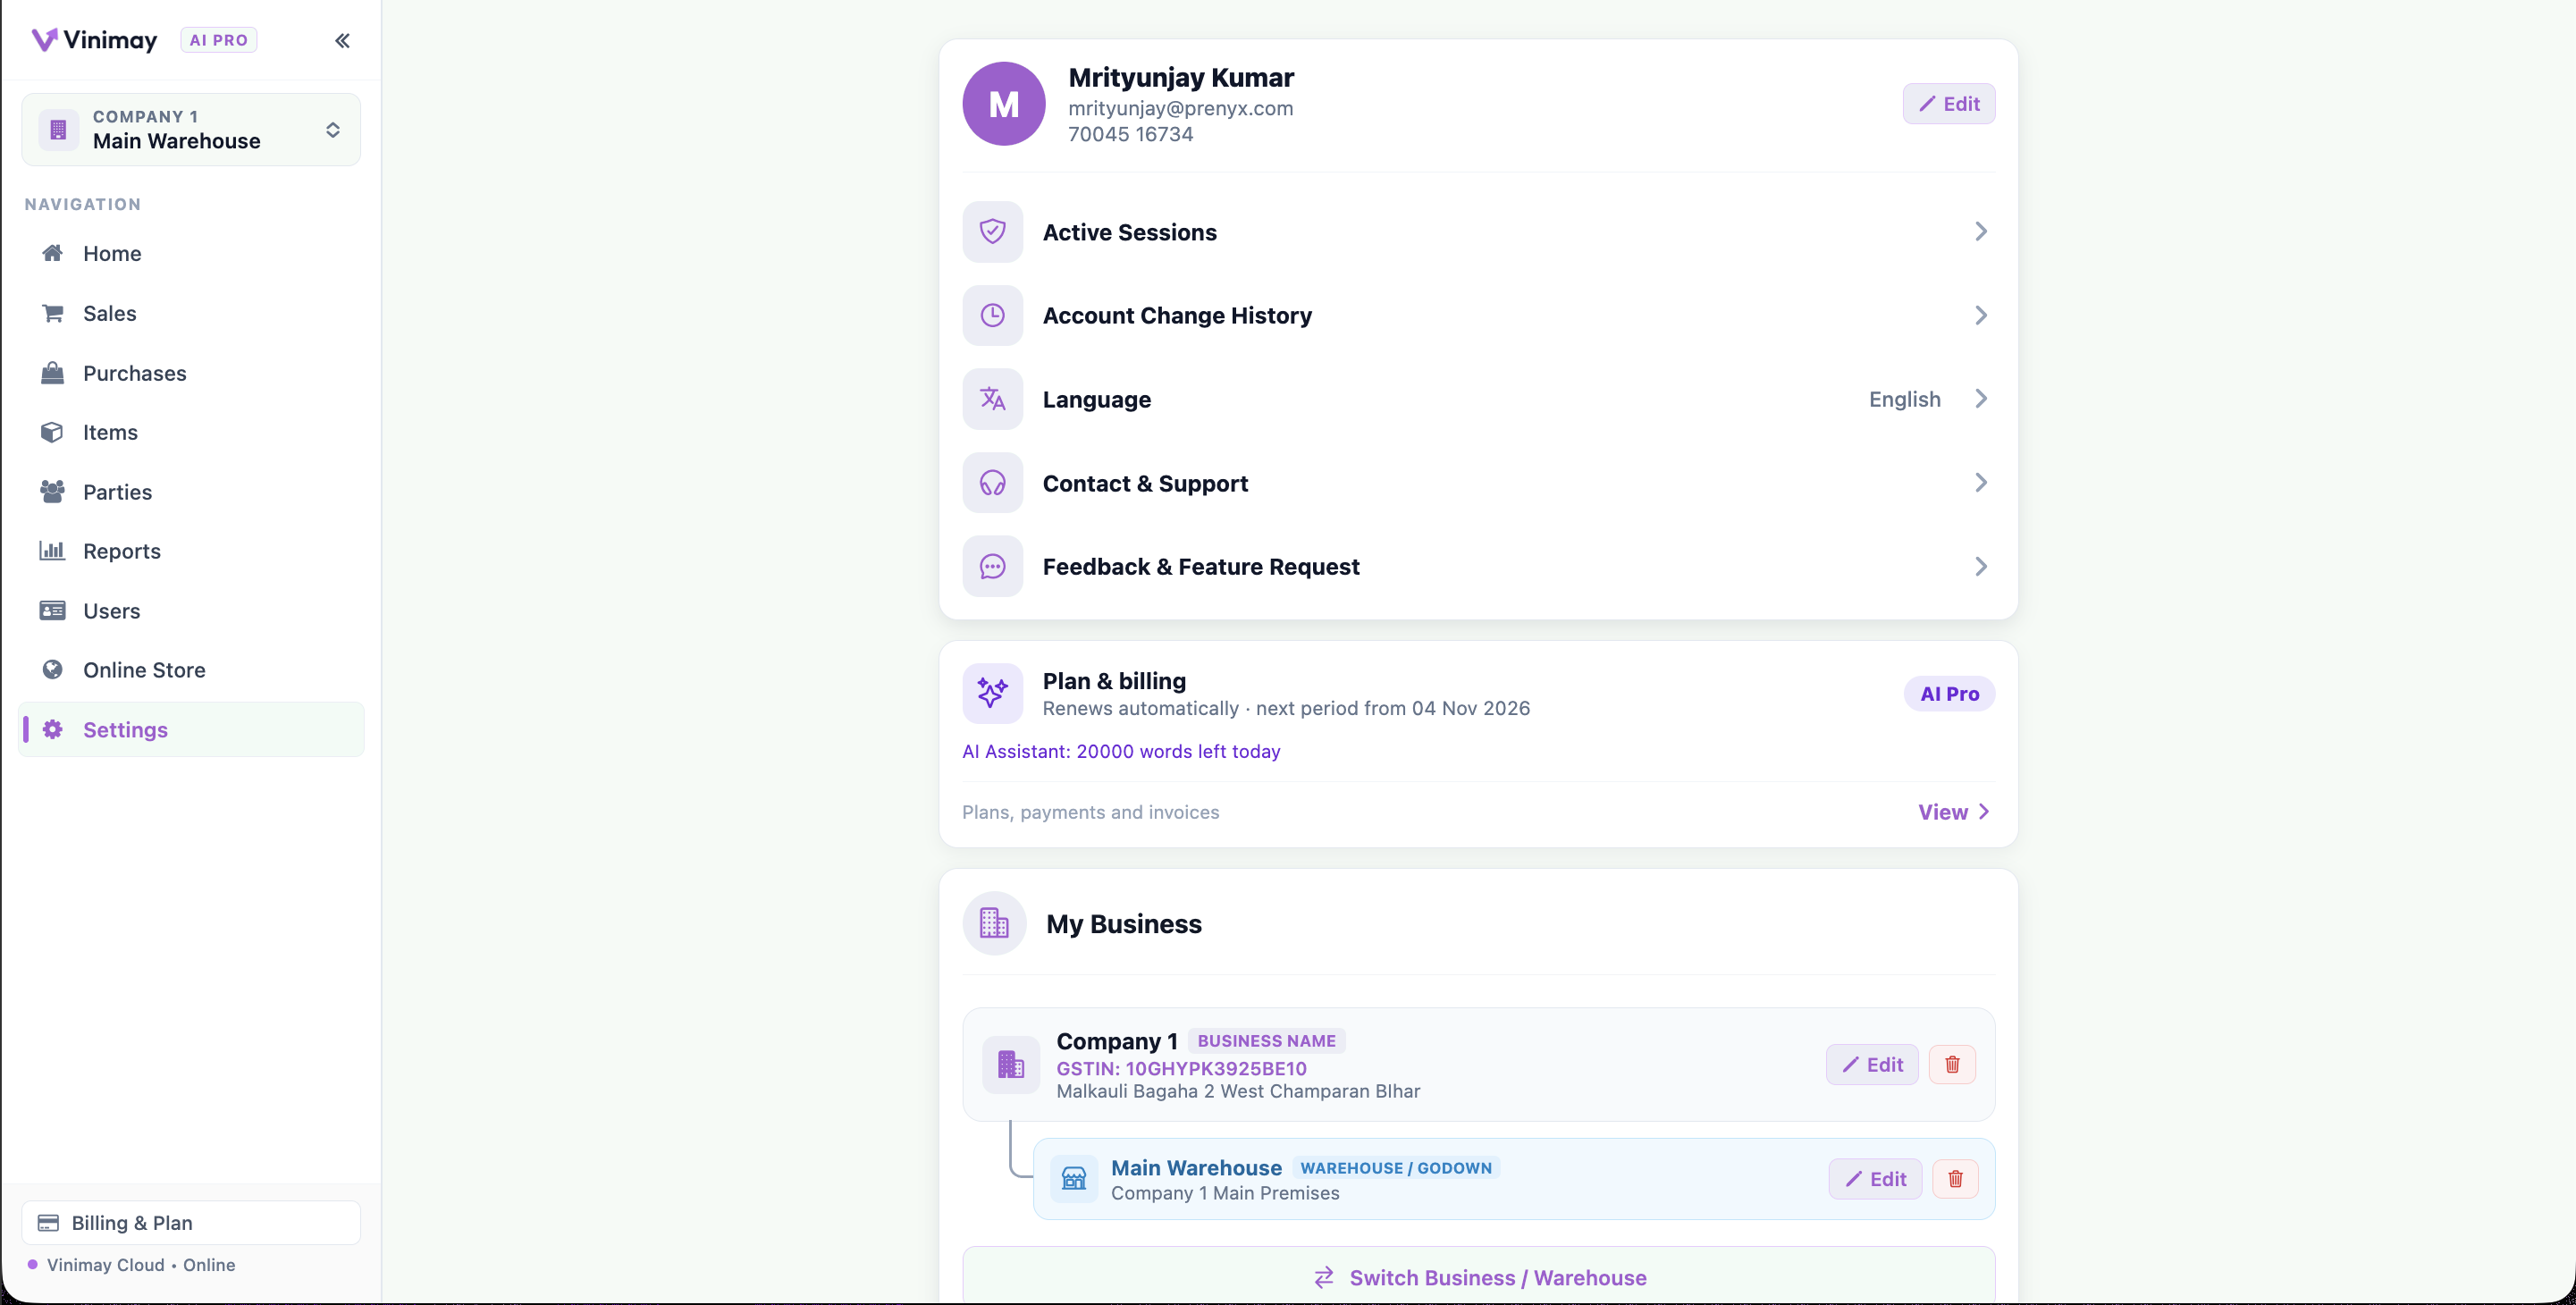Image resolution: width=2576 pixels, height=1305 pixels.
Task: Click the Company 1 building icon
Action: (x=1011, y=1065)
